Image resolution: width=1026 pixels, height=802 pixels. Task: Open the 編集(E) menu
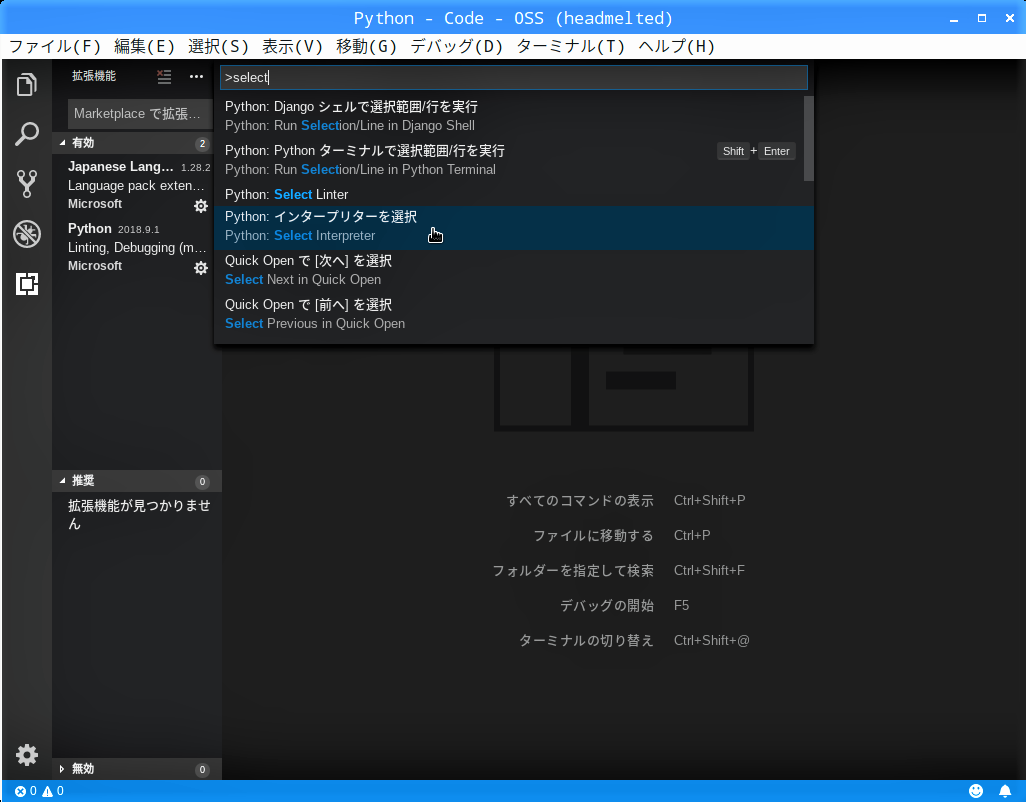(x=144, y=46)
